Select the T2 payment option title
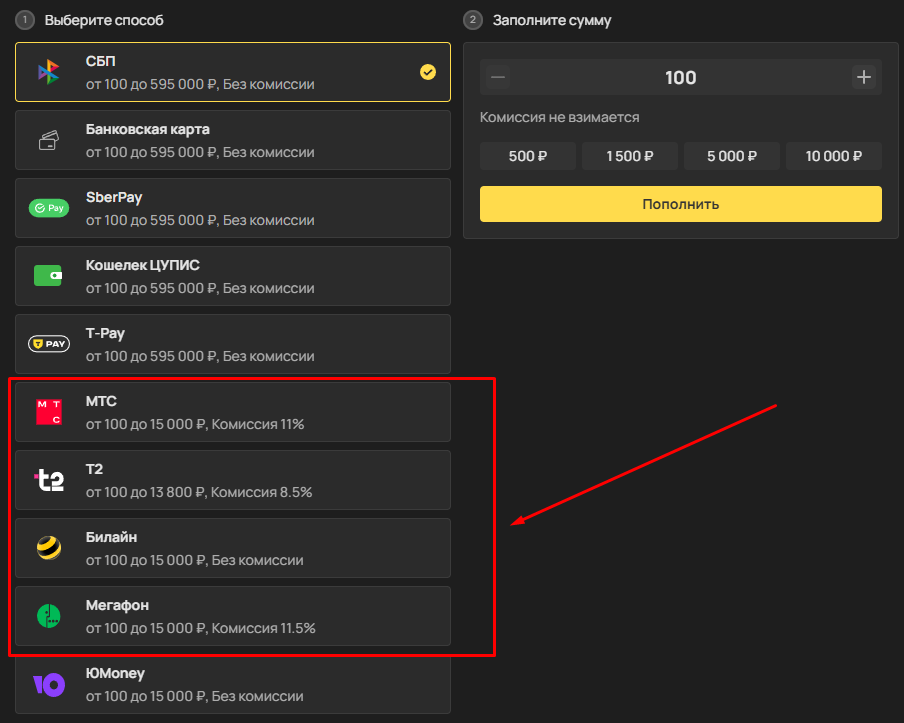This screenshot has height=723, width=904. (x=94, y=469)
